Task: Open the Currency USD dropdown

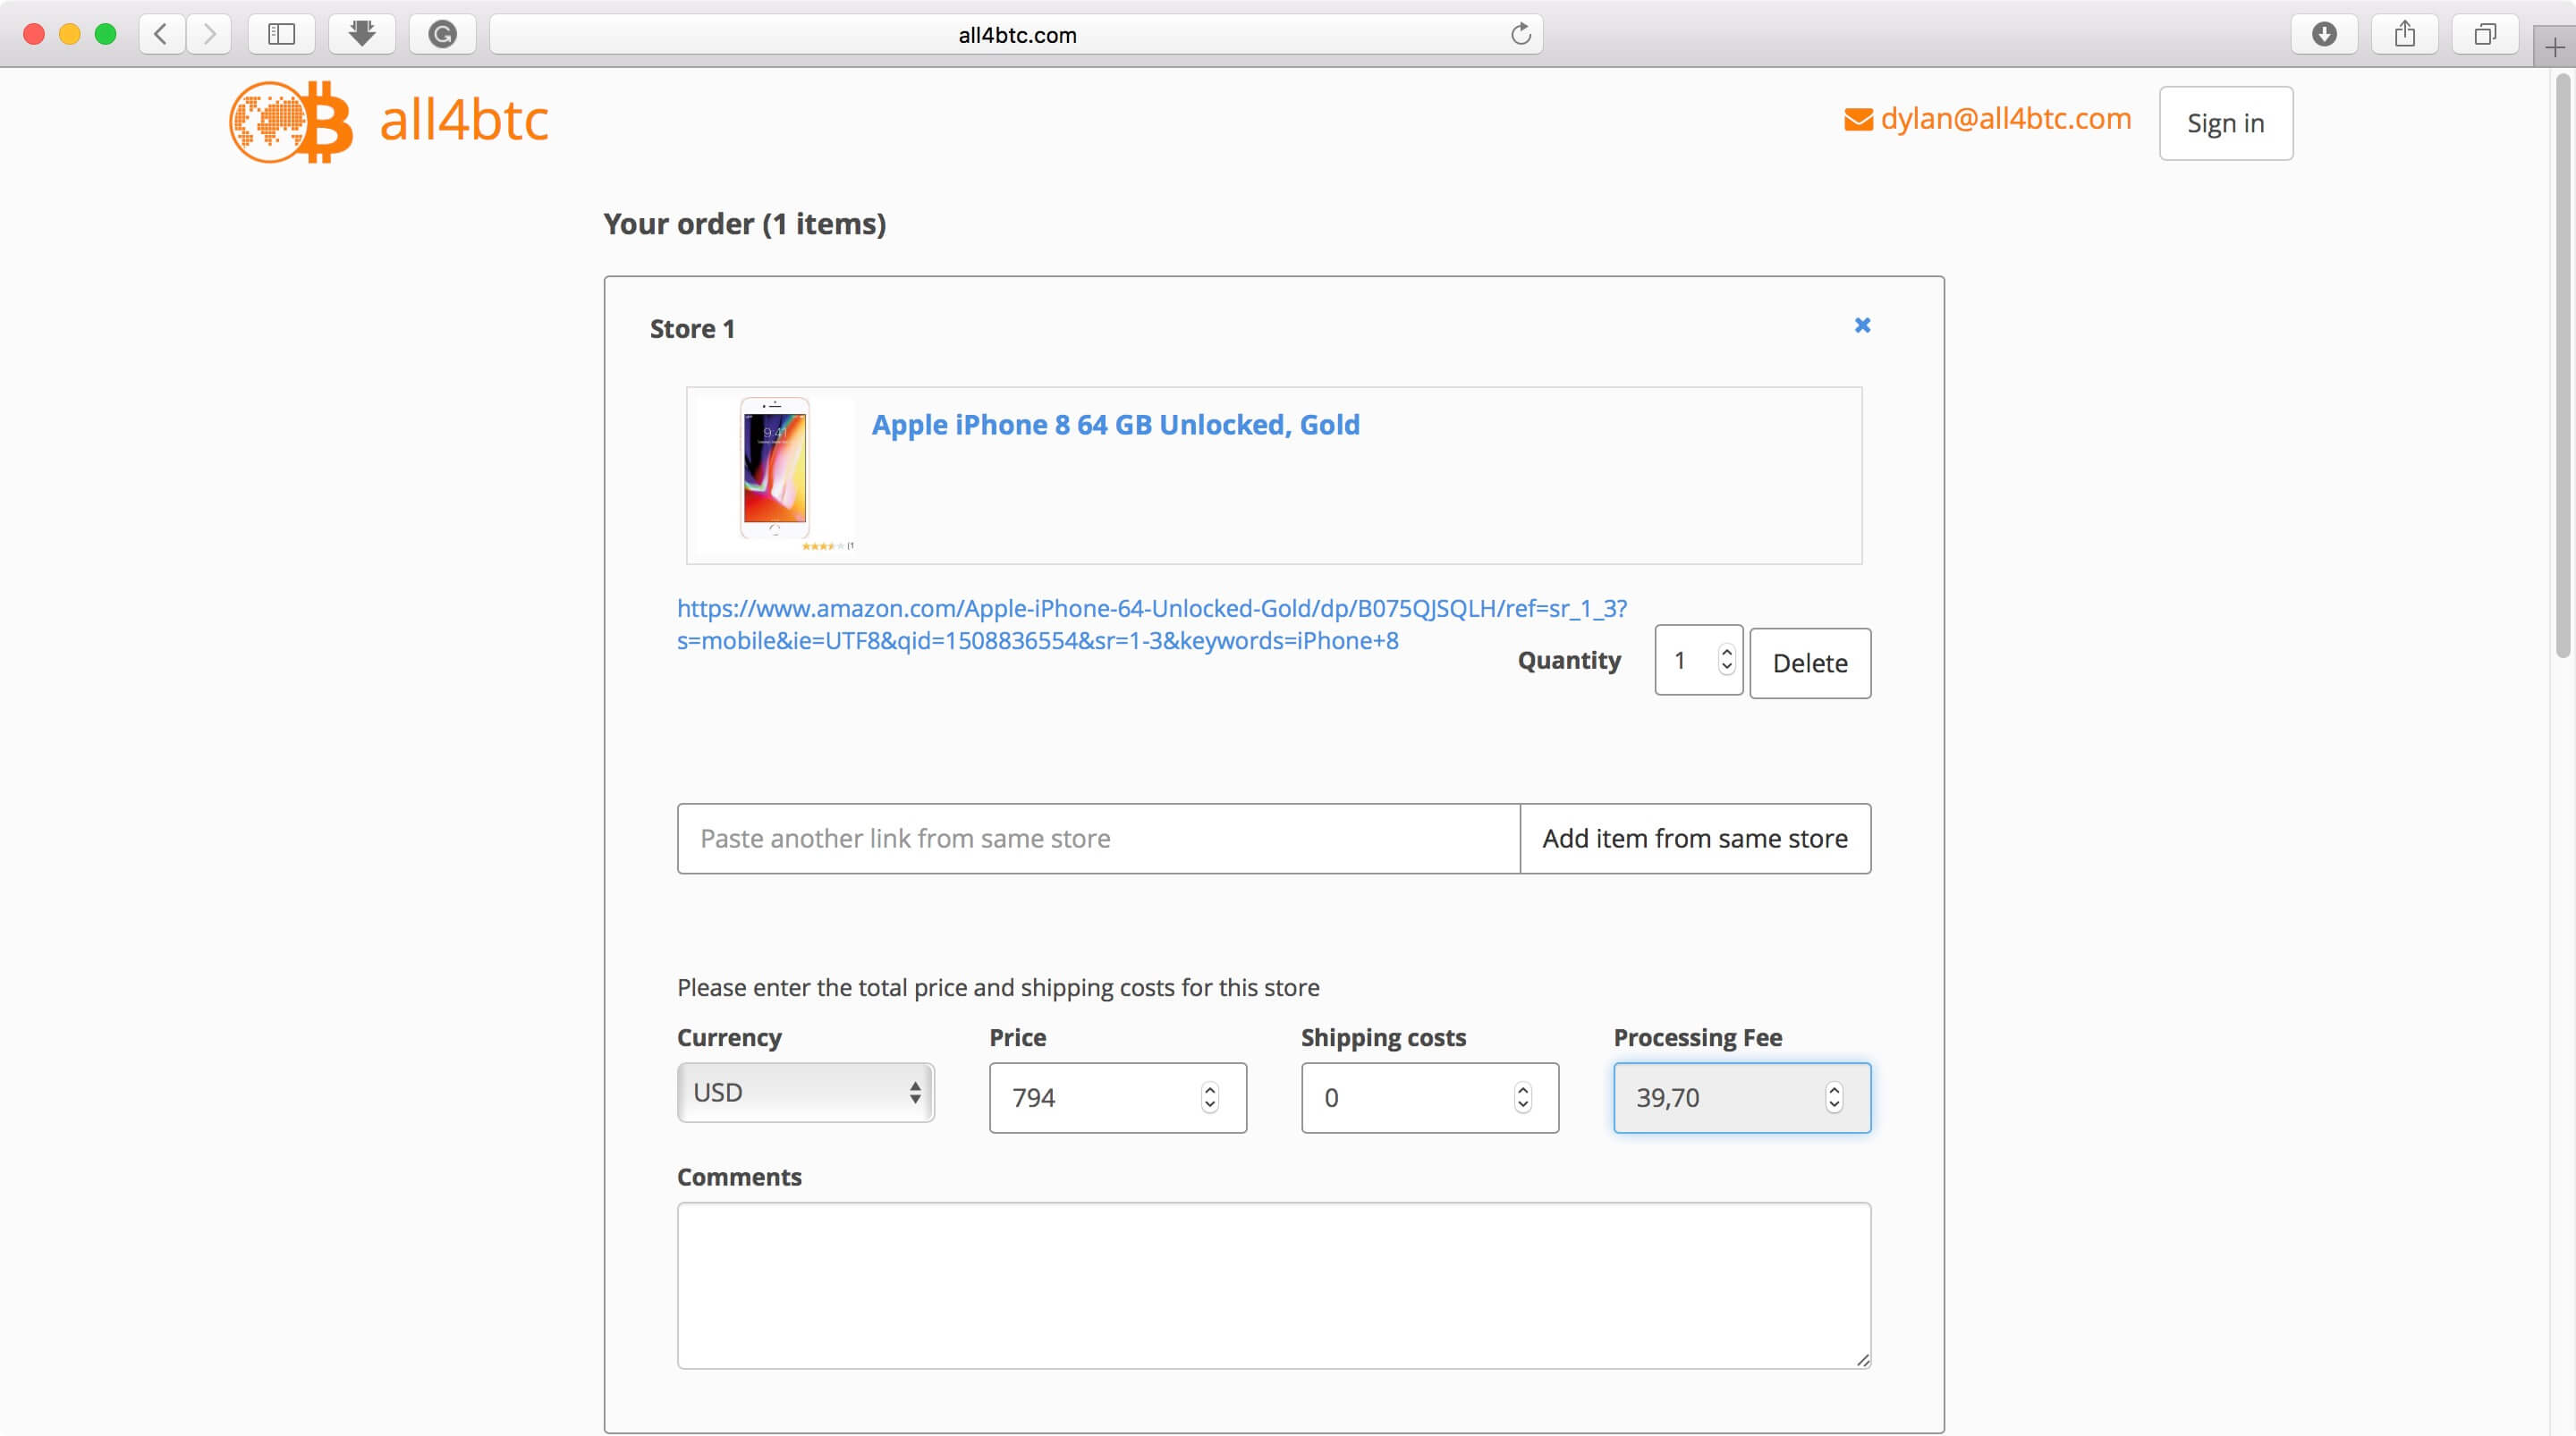Action: [806, 1092]
